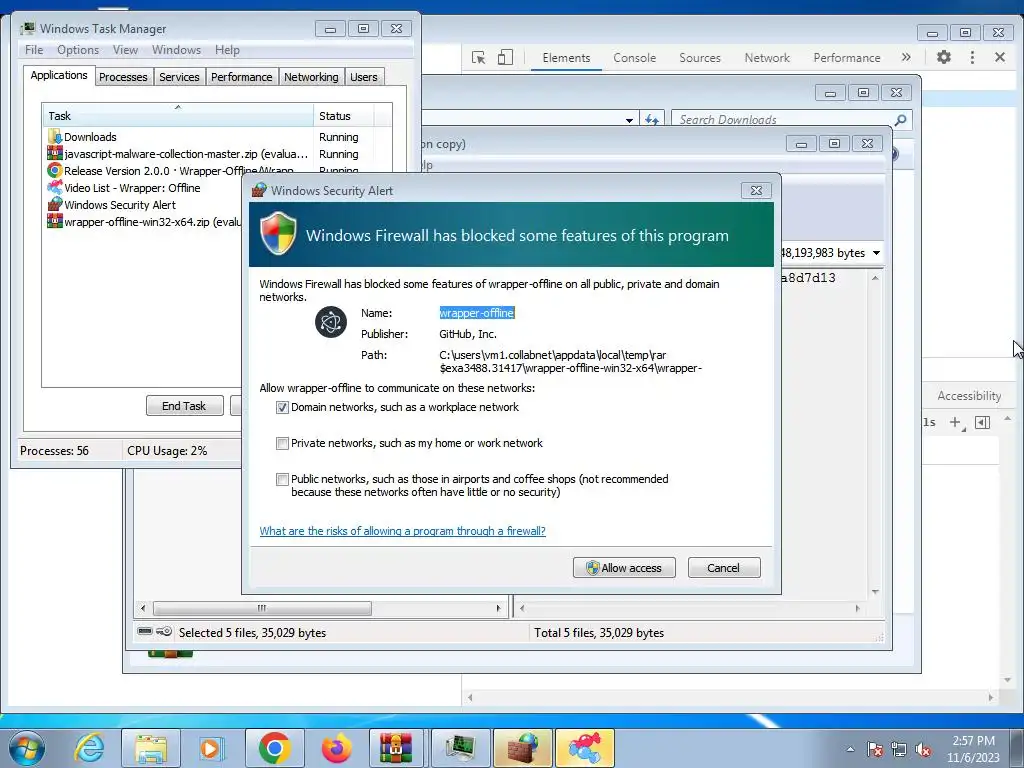1024x768 pixels.
Task: Open the Windows menu in Task Manager
Action: 176,50
